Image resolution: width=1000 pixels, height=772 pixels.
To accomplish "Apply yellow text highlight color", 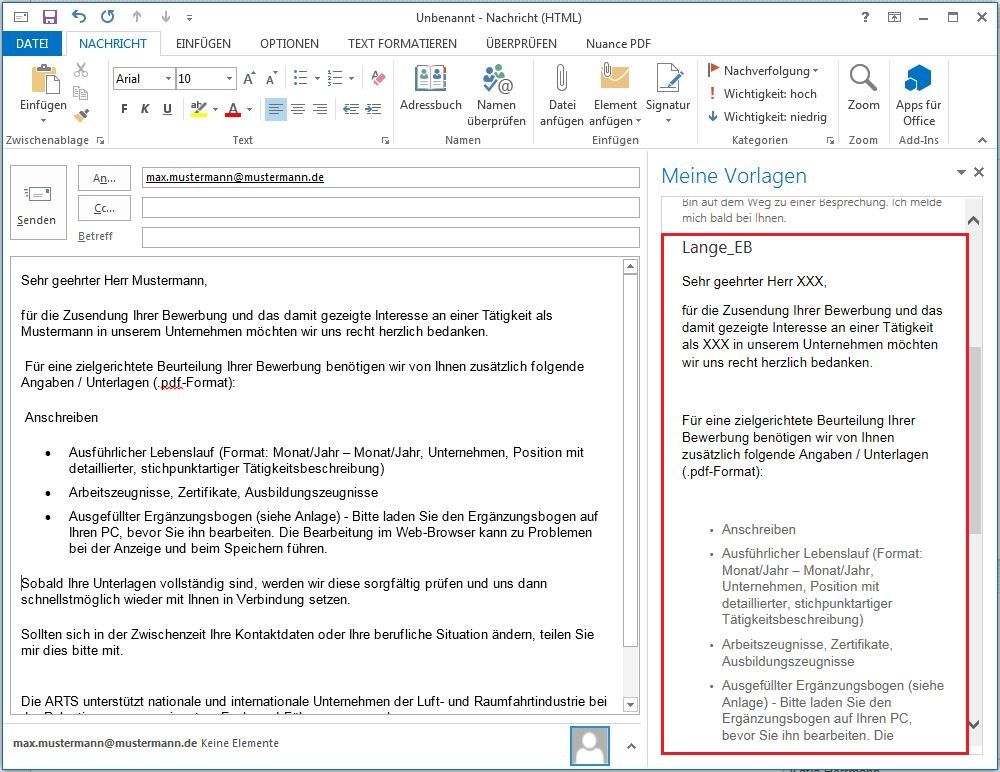I will [198, 109].
